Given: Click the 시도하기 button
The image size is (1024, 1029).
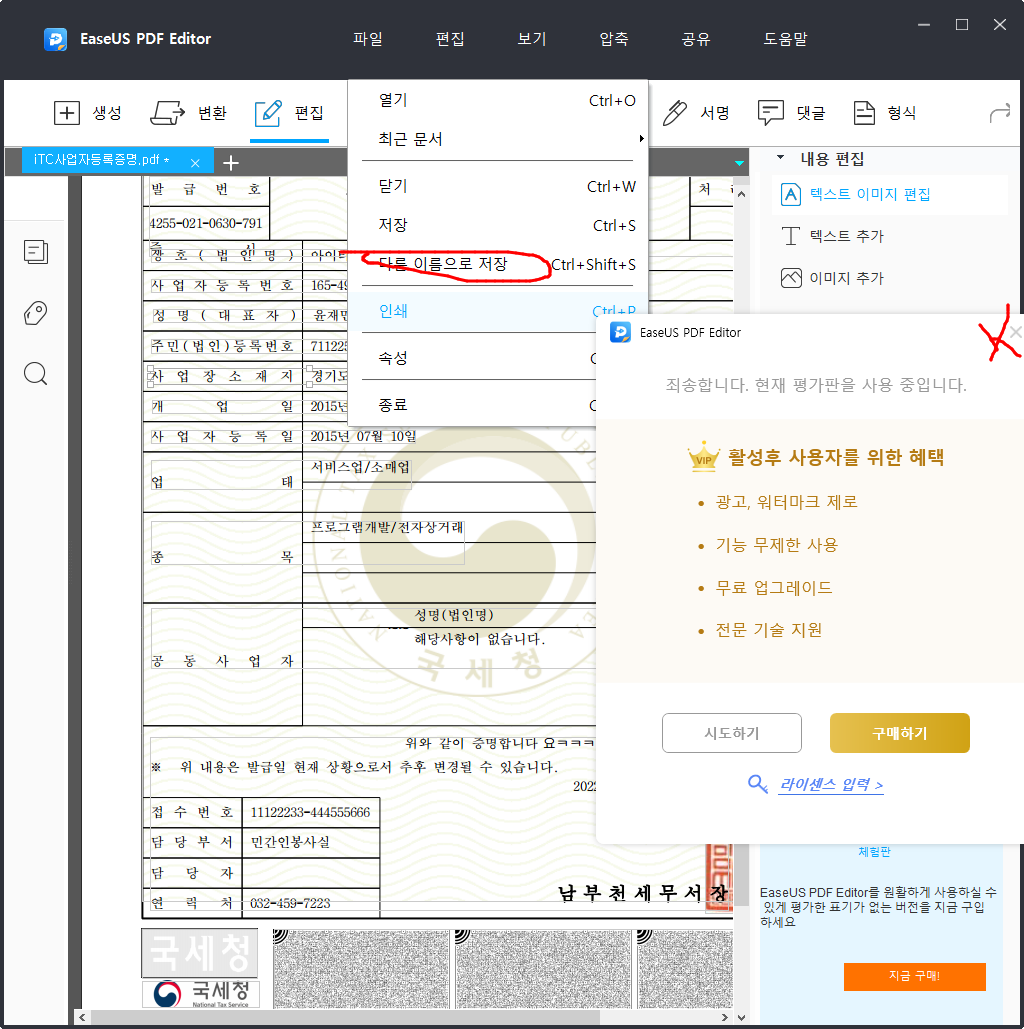Looking at the screenshot, I should pos(732,733).
